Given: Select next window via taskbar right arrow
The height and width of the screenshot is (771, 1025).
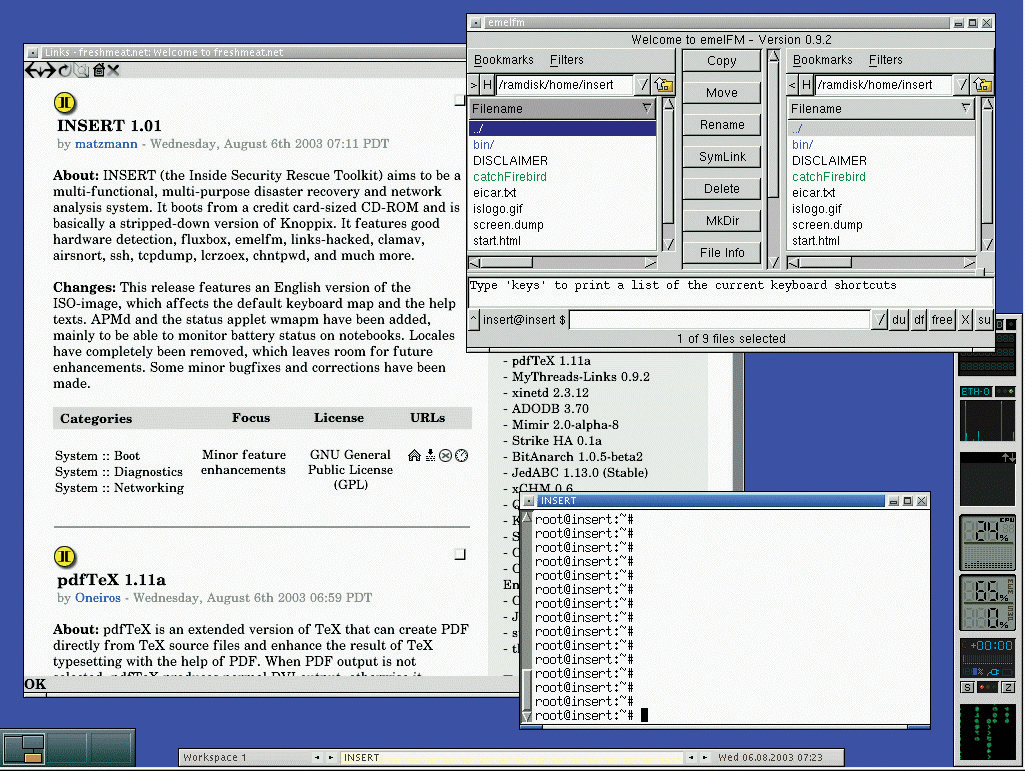Looking at the screenshot, I should [x=705, y=757].
